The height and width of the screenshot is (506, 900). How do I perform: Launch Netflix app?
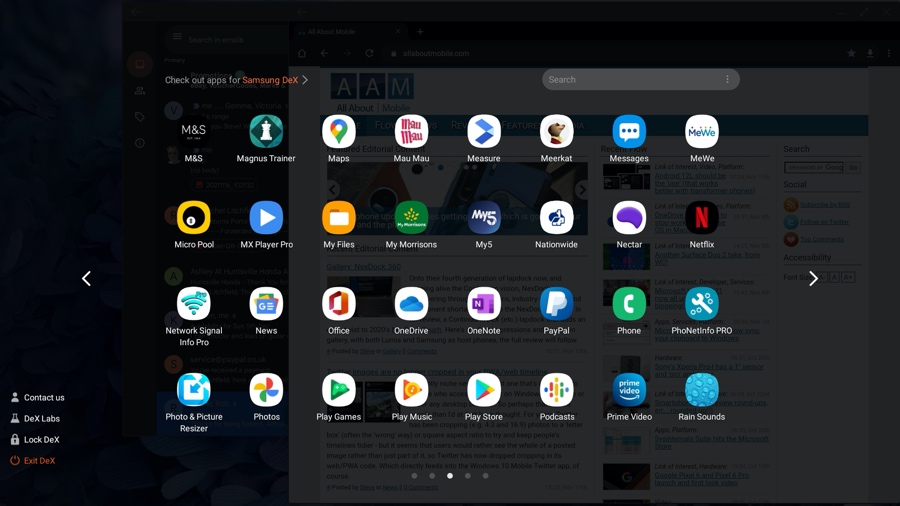point(701,218)
